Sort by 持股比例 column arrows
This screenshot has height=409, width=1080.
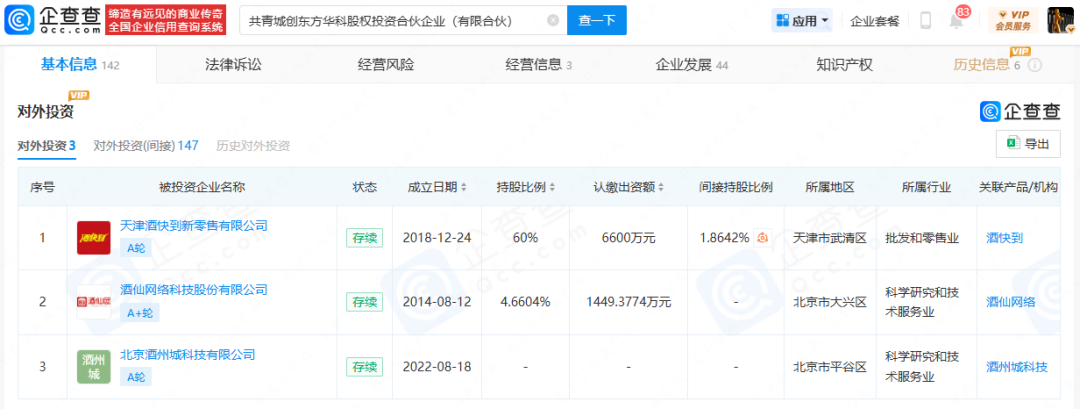pos(552,187)
